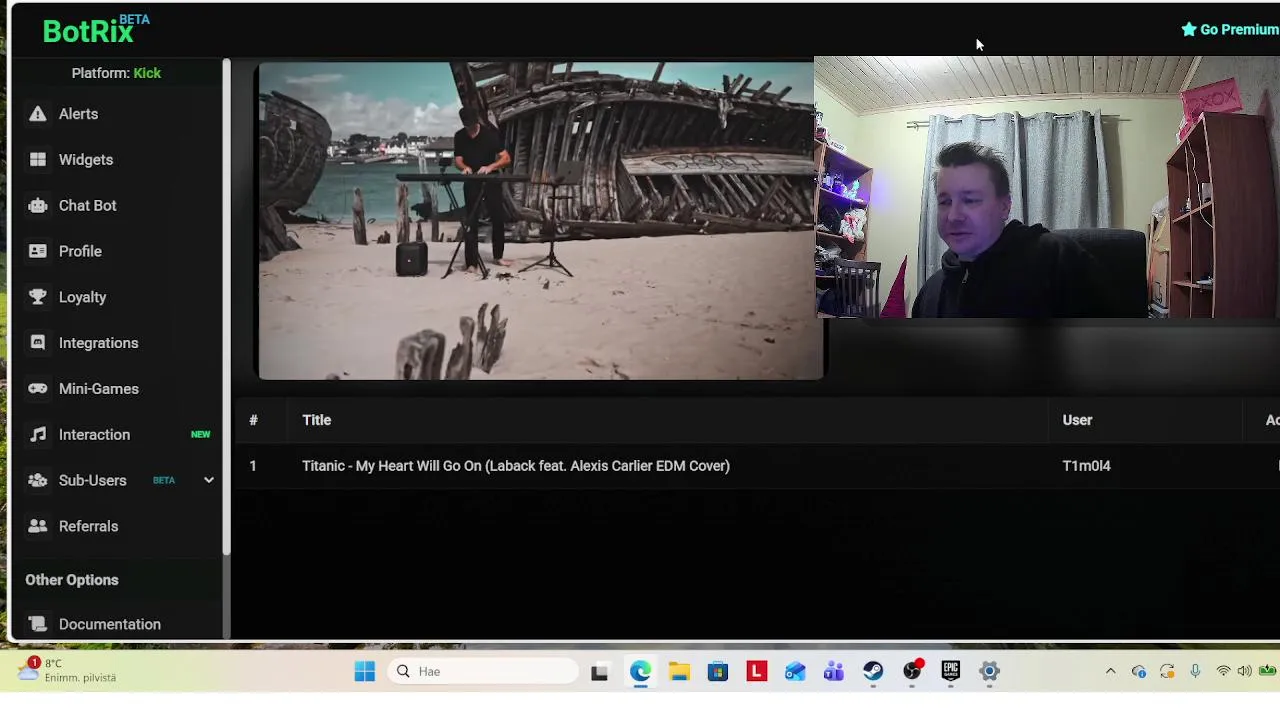
Task: Open Outlook from the taskbar
Action: (x=795, y=671)
